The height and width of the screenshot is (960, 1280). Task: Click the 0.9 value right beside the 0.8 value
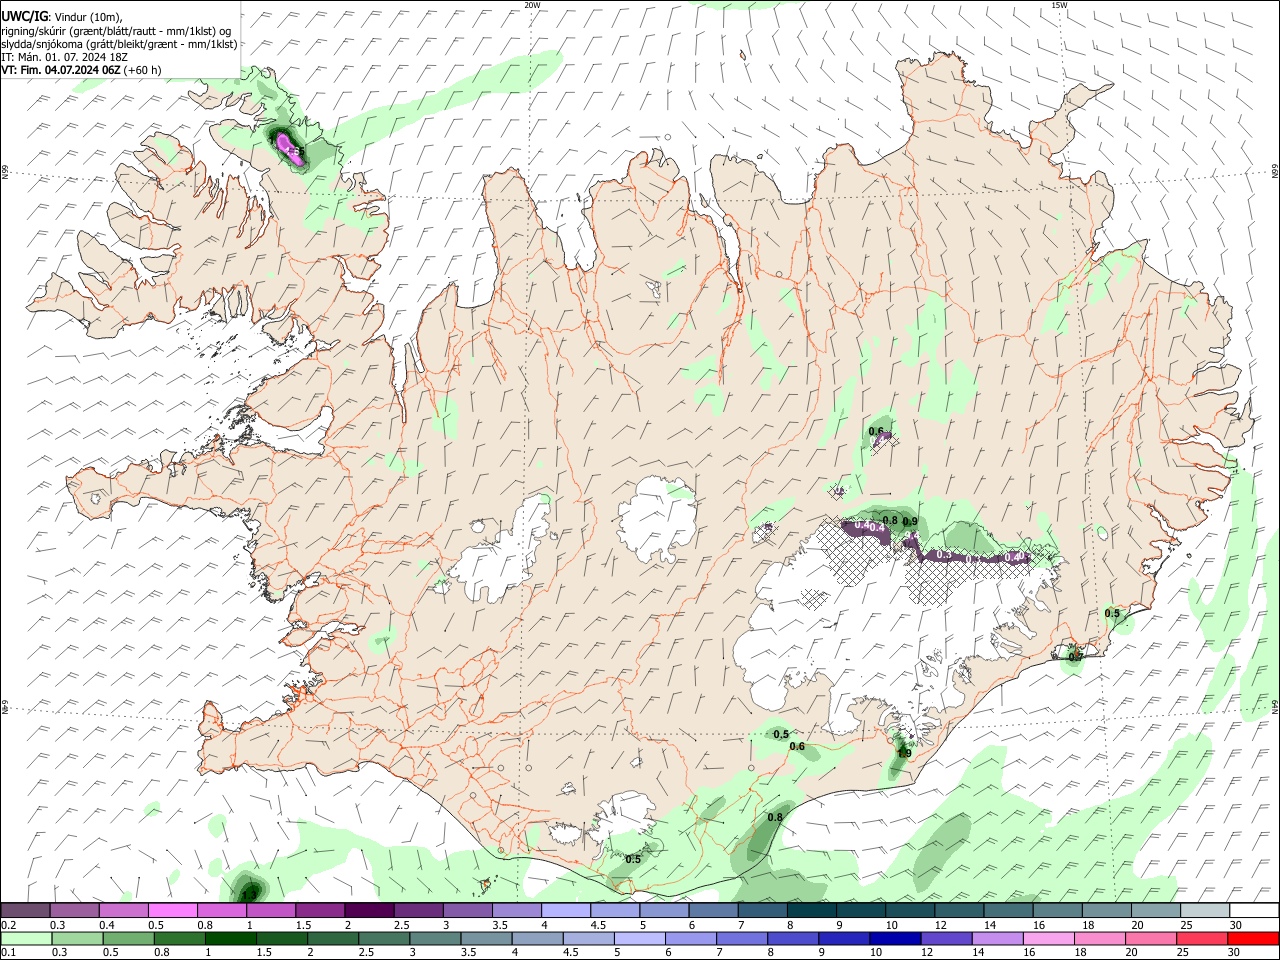click(x=910, y=521)
